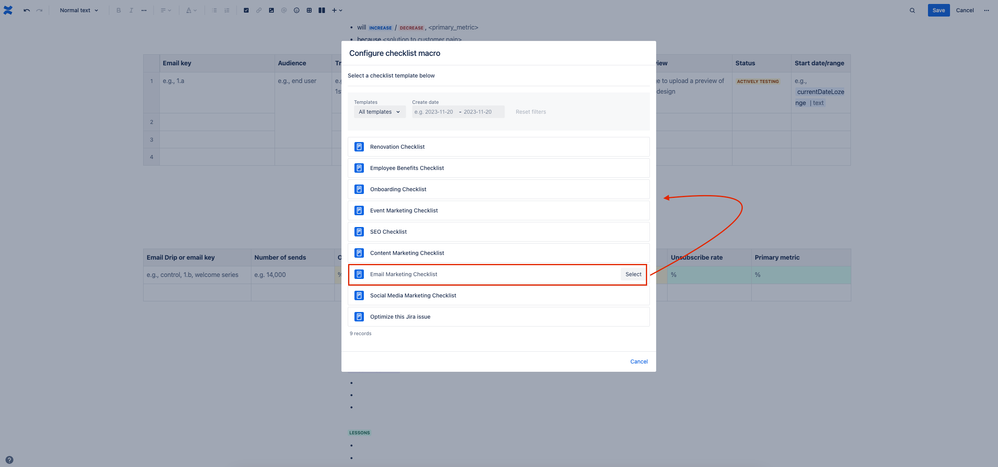Open more formatting options in the toolbar

pos(144,10)
